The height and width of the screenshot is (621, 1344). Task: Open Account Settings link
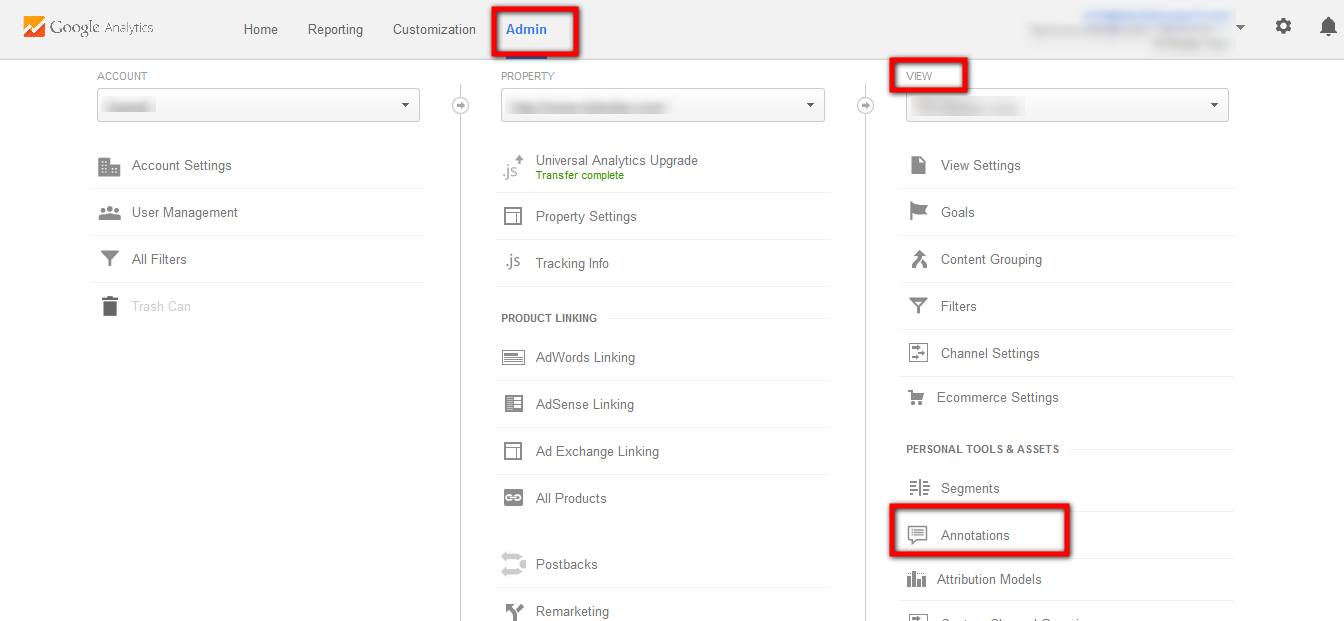(182, 166)
